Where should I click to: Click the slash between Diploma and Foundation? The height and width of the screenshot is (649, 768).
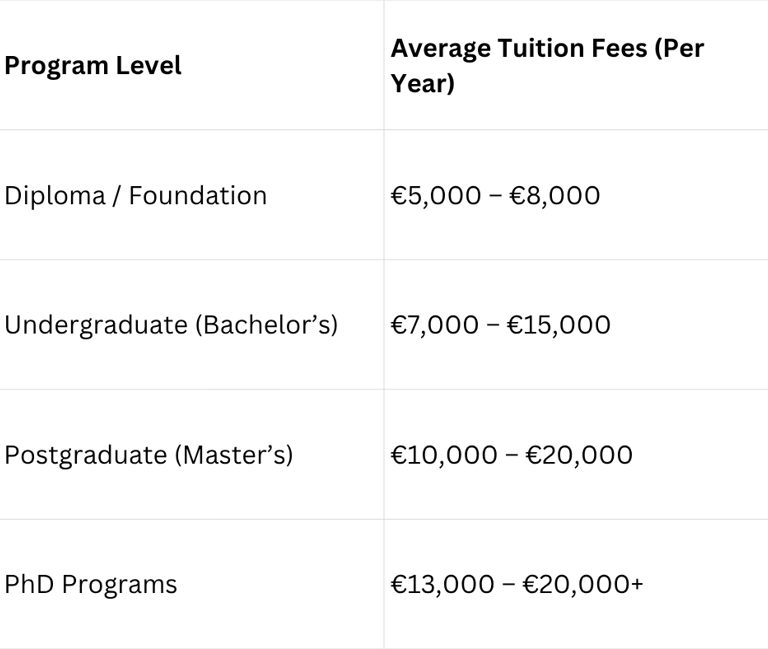point(117,195)
